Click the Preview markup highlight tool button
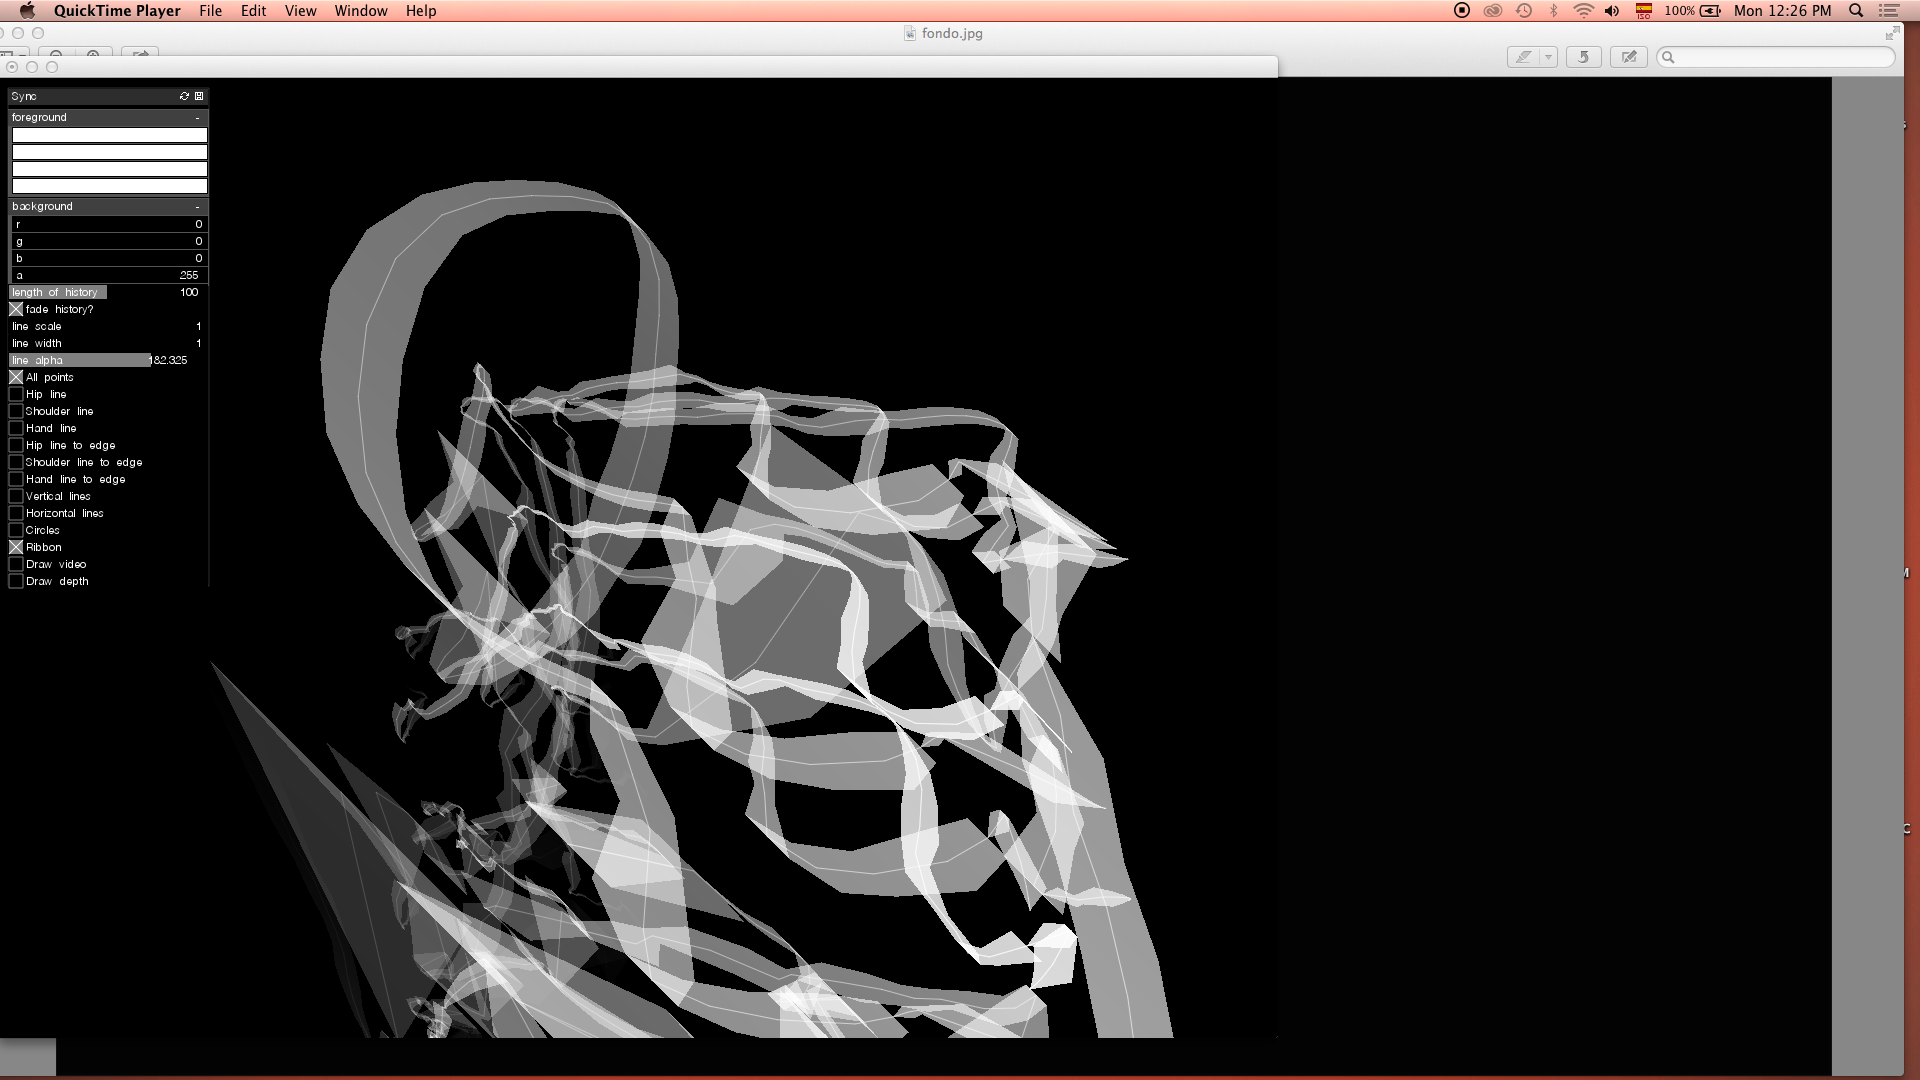Image resolution: width=1920 pixels, height=1080 pixels. pyautogui.click(x=1523, y=57)
